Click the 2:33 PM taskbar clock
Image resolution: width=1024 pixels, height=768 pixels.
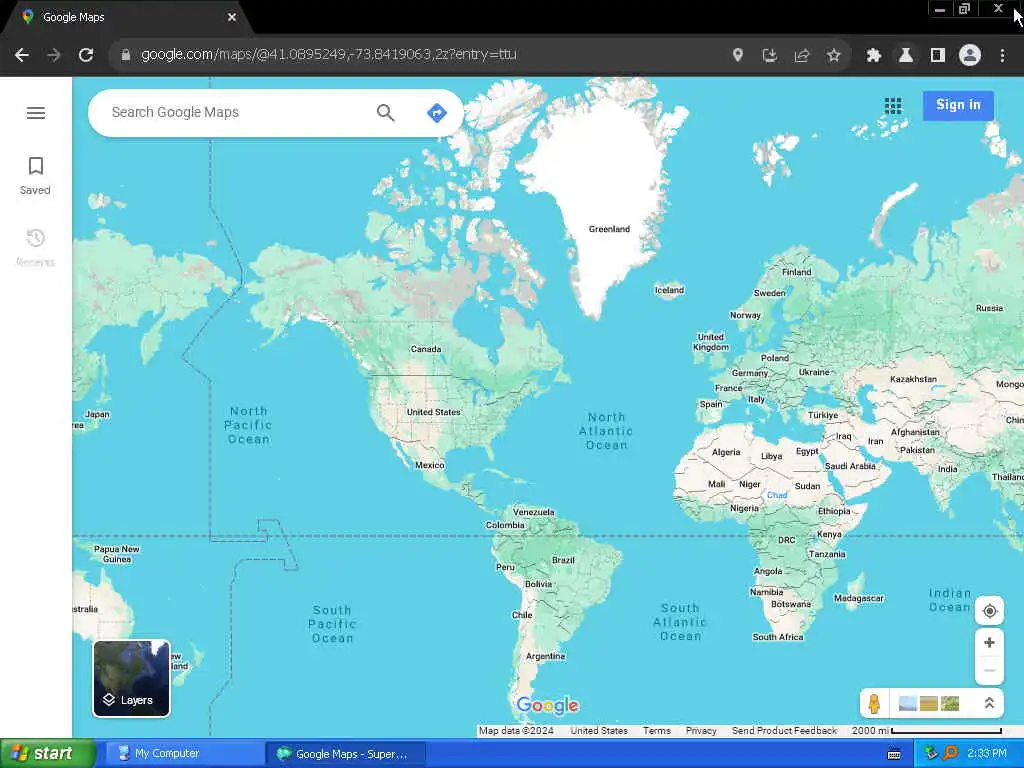(x=987, y=754)
